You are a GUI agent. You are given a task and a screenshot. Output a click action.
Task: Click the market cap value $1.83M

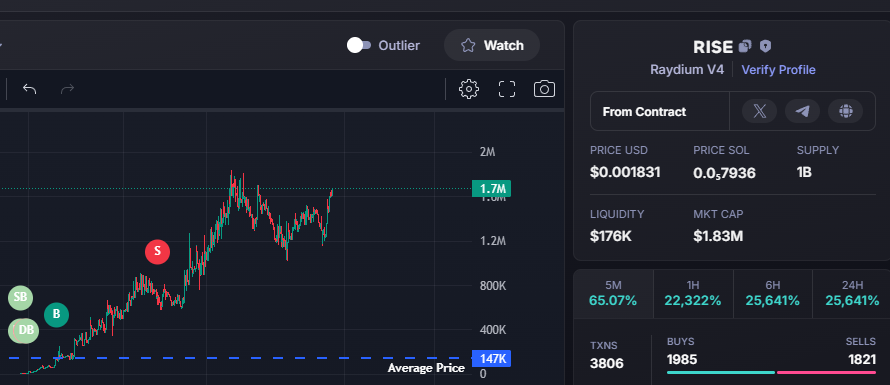[x=718, y=236]
